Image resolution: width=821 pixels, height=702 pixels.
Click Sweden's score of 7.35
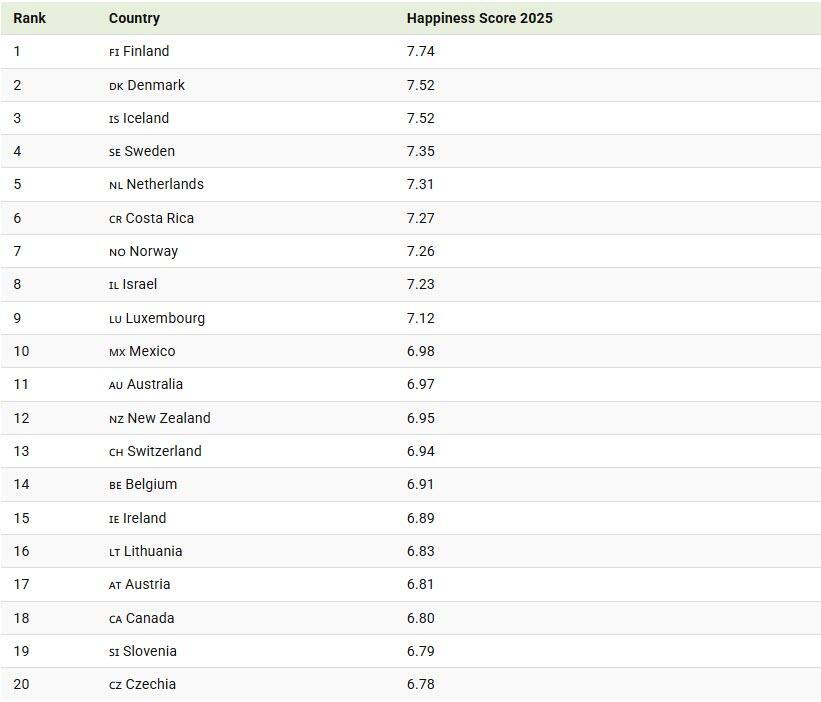point(421,151)
